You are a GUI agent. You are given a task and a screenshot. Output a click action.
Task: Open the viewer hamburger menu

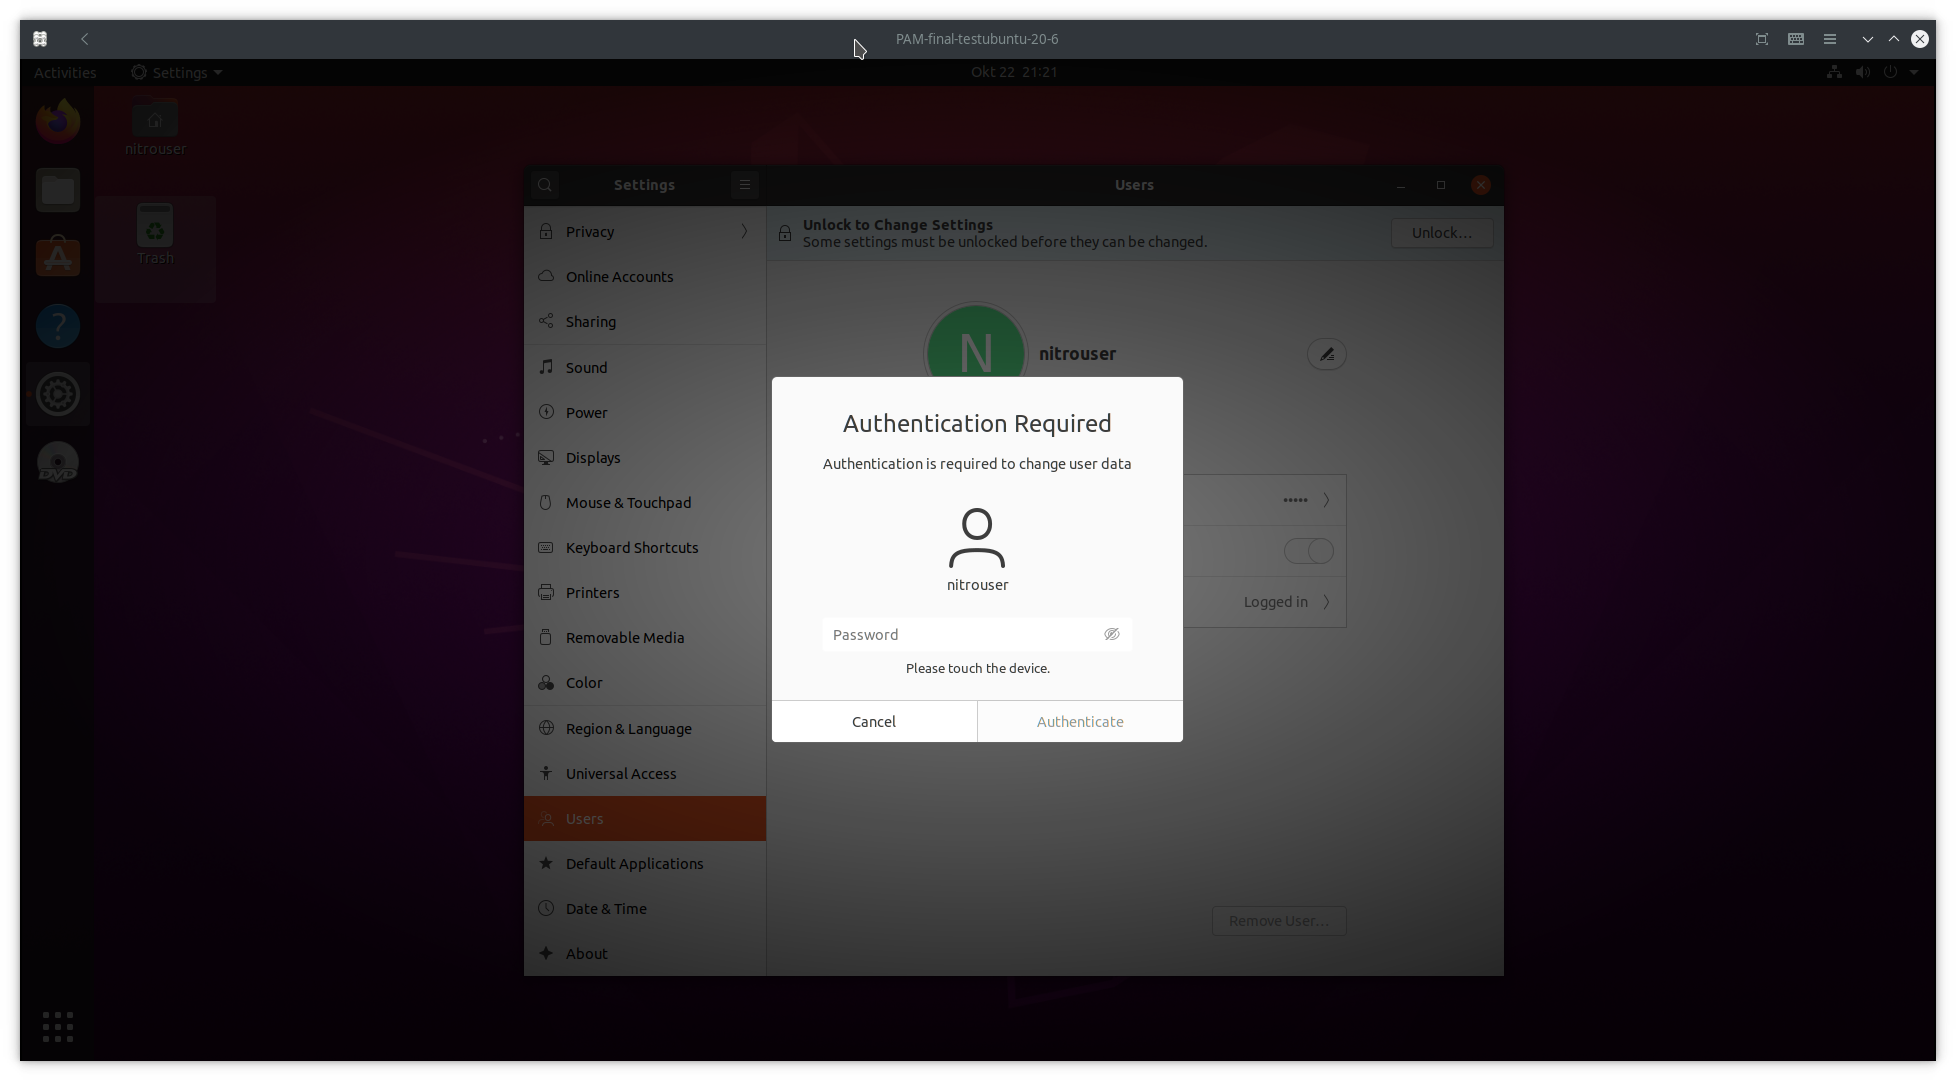pos(1830,39)
